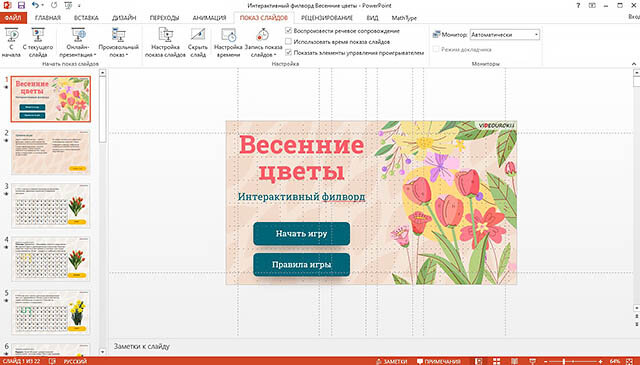Expand Customize Quick Access Toolbar arrow
Screen dimensions: 640x365
pos(79,5)
